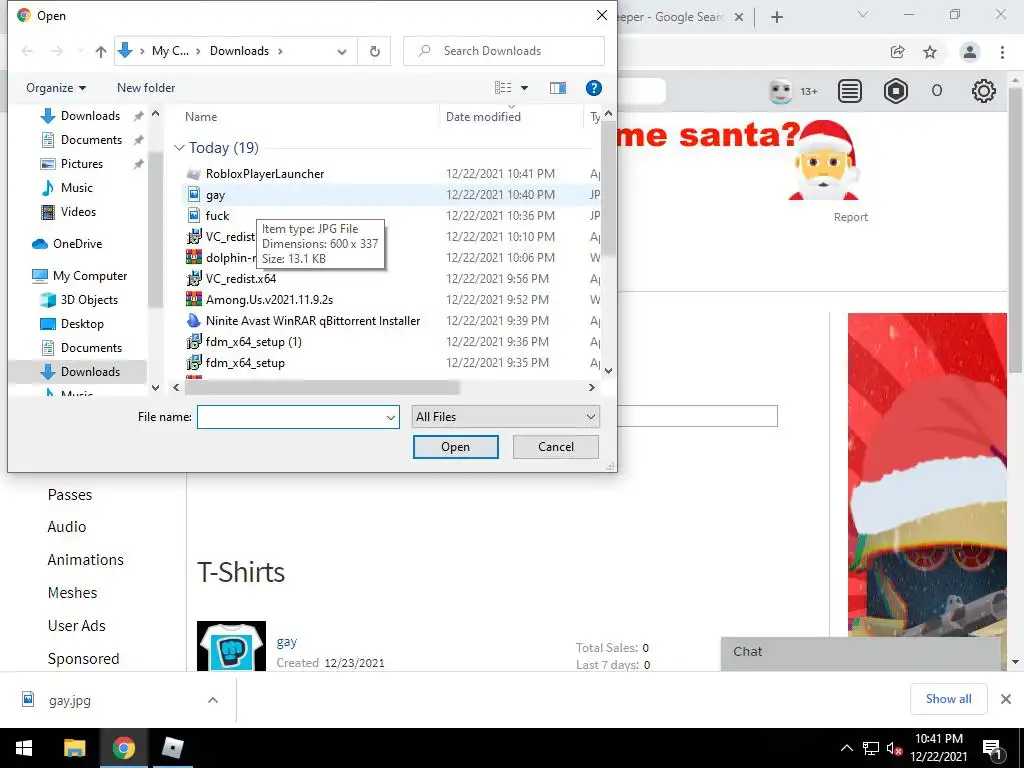Open the Organize menu
The height and width of the screenshot is (768, 1024).
[56, 88]
